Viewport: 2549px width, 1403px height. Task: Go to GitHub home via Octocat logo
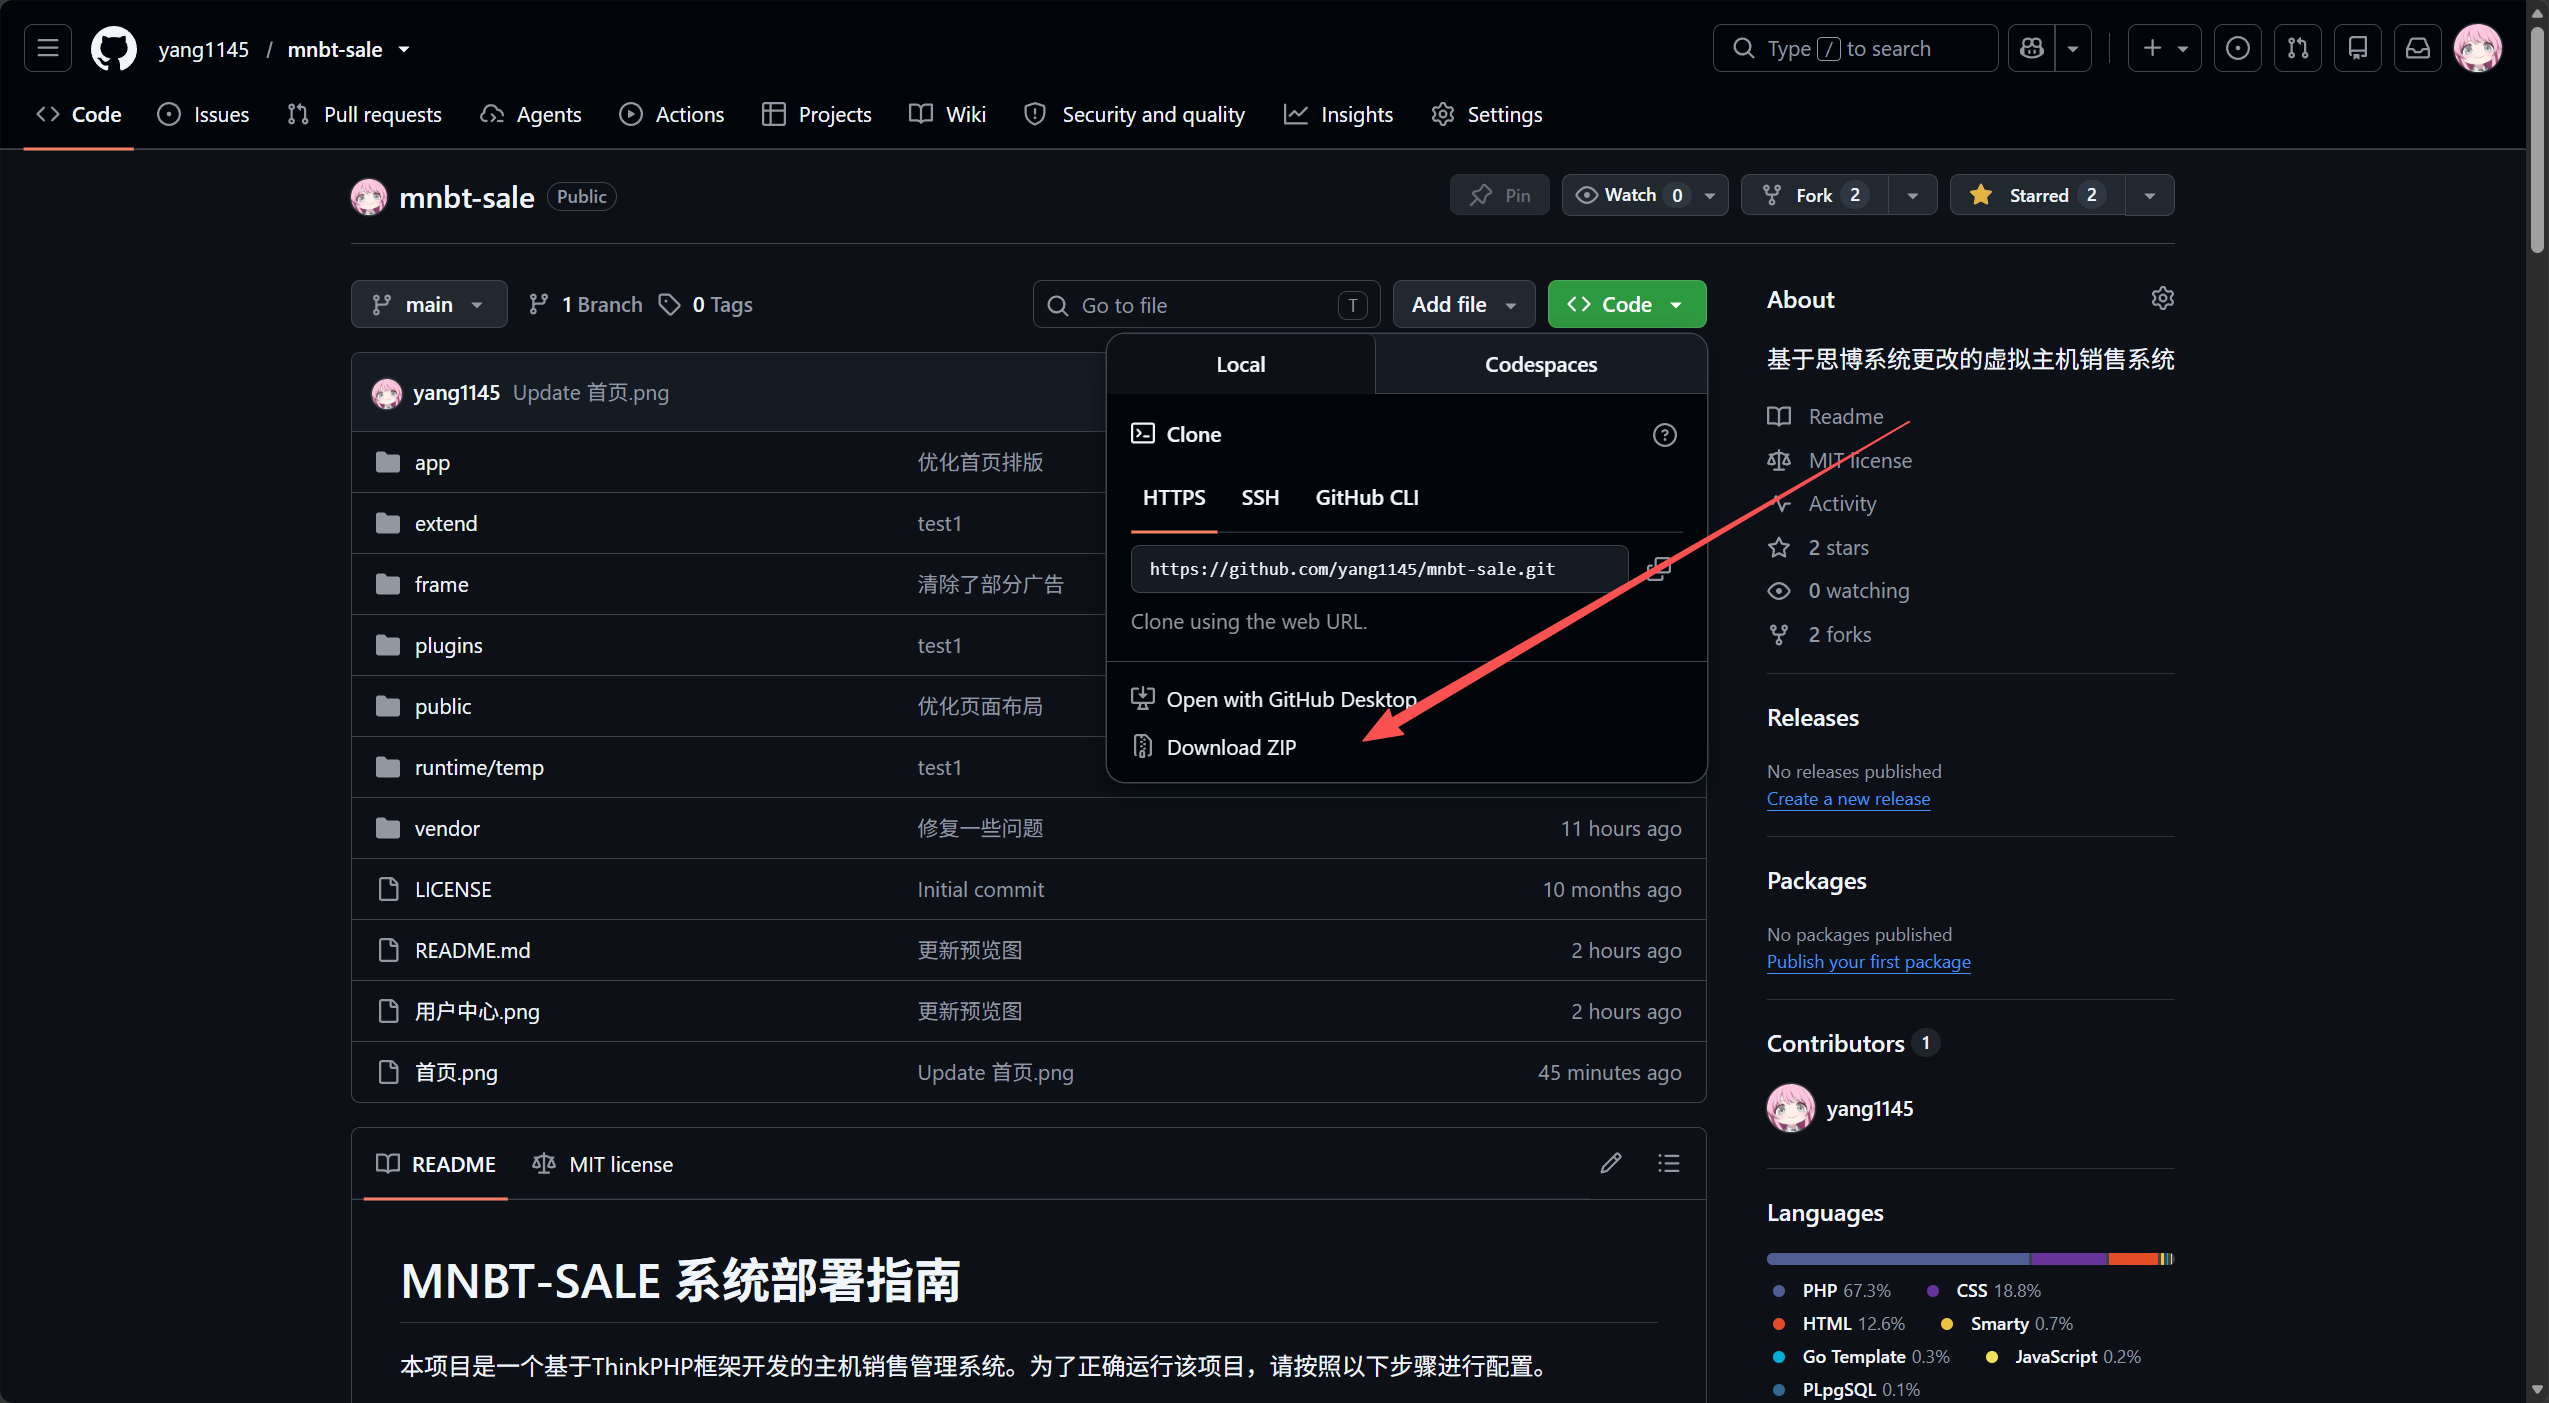114,48
